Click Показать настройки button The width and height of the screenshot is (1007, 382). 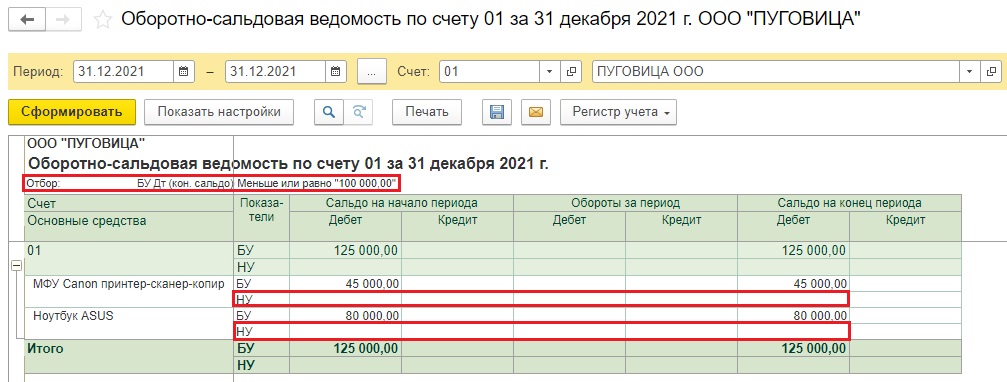pos(219,112)
